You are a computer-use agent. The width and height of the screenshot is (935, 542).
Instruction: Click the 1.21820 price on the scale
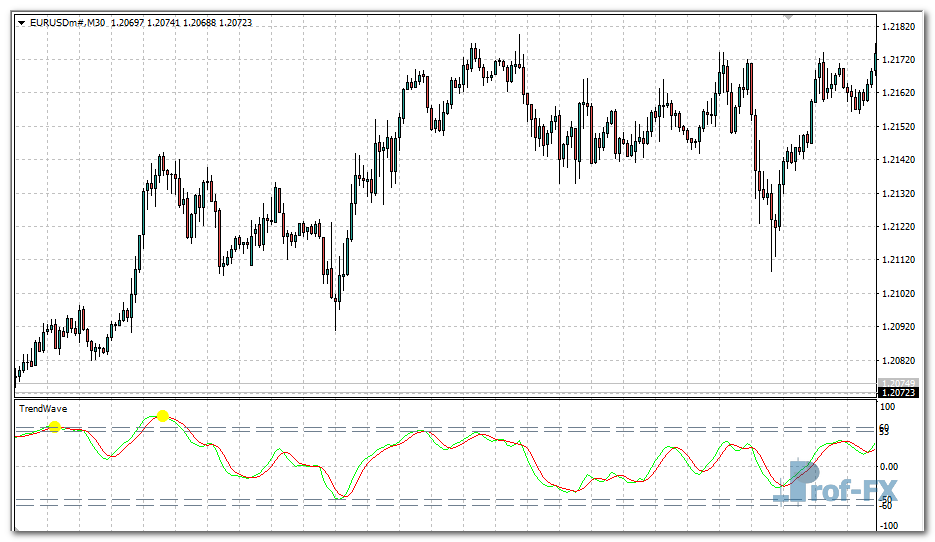click(x=899, y=26)
